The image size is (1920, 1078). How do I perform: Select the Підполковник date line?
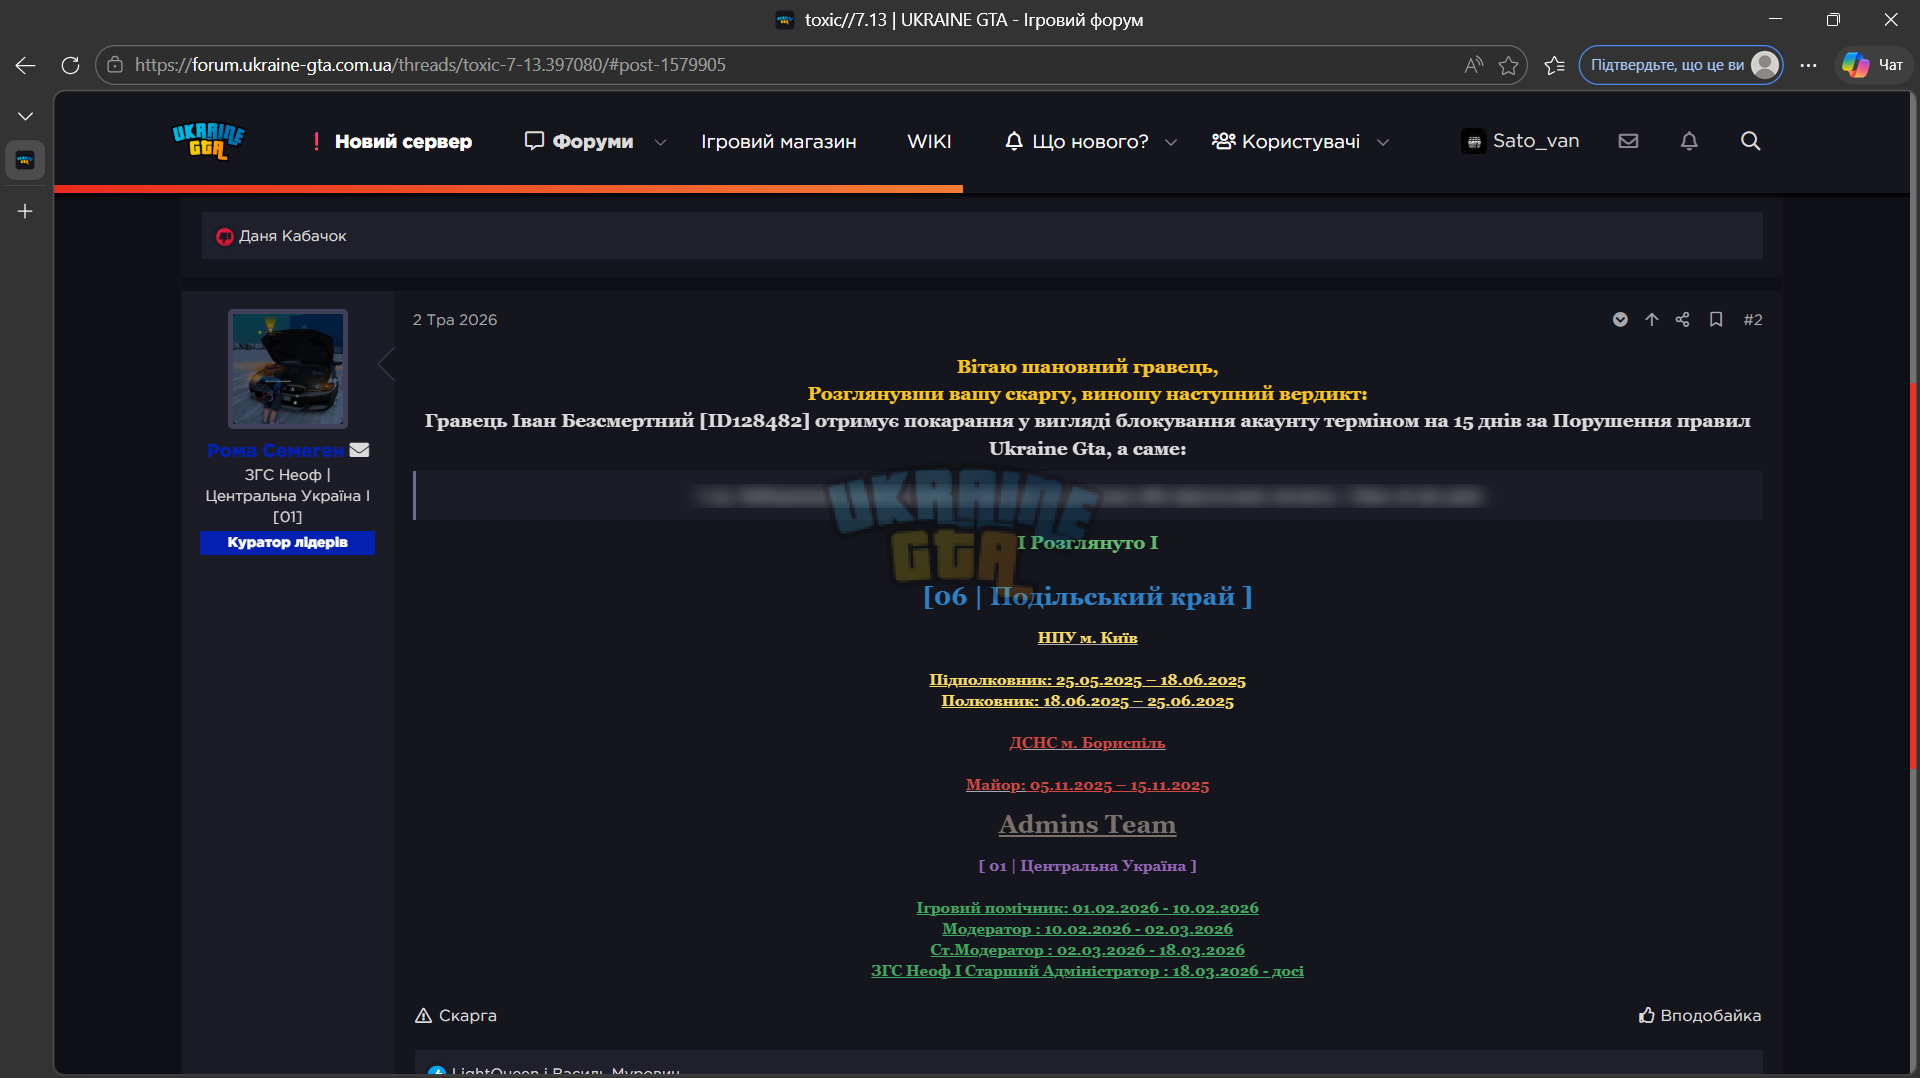(1087, 680)
